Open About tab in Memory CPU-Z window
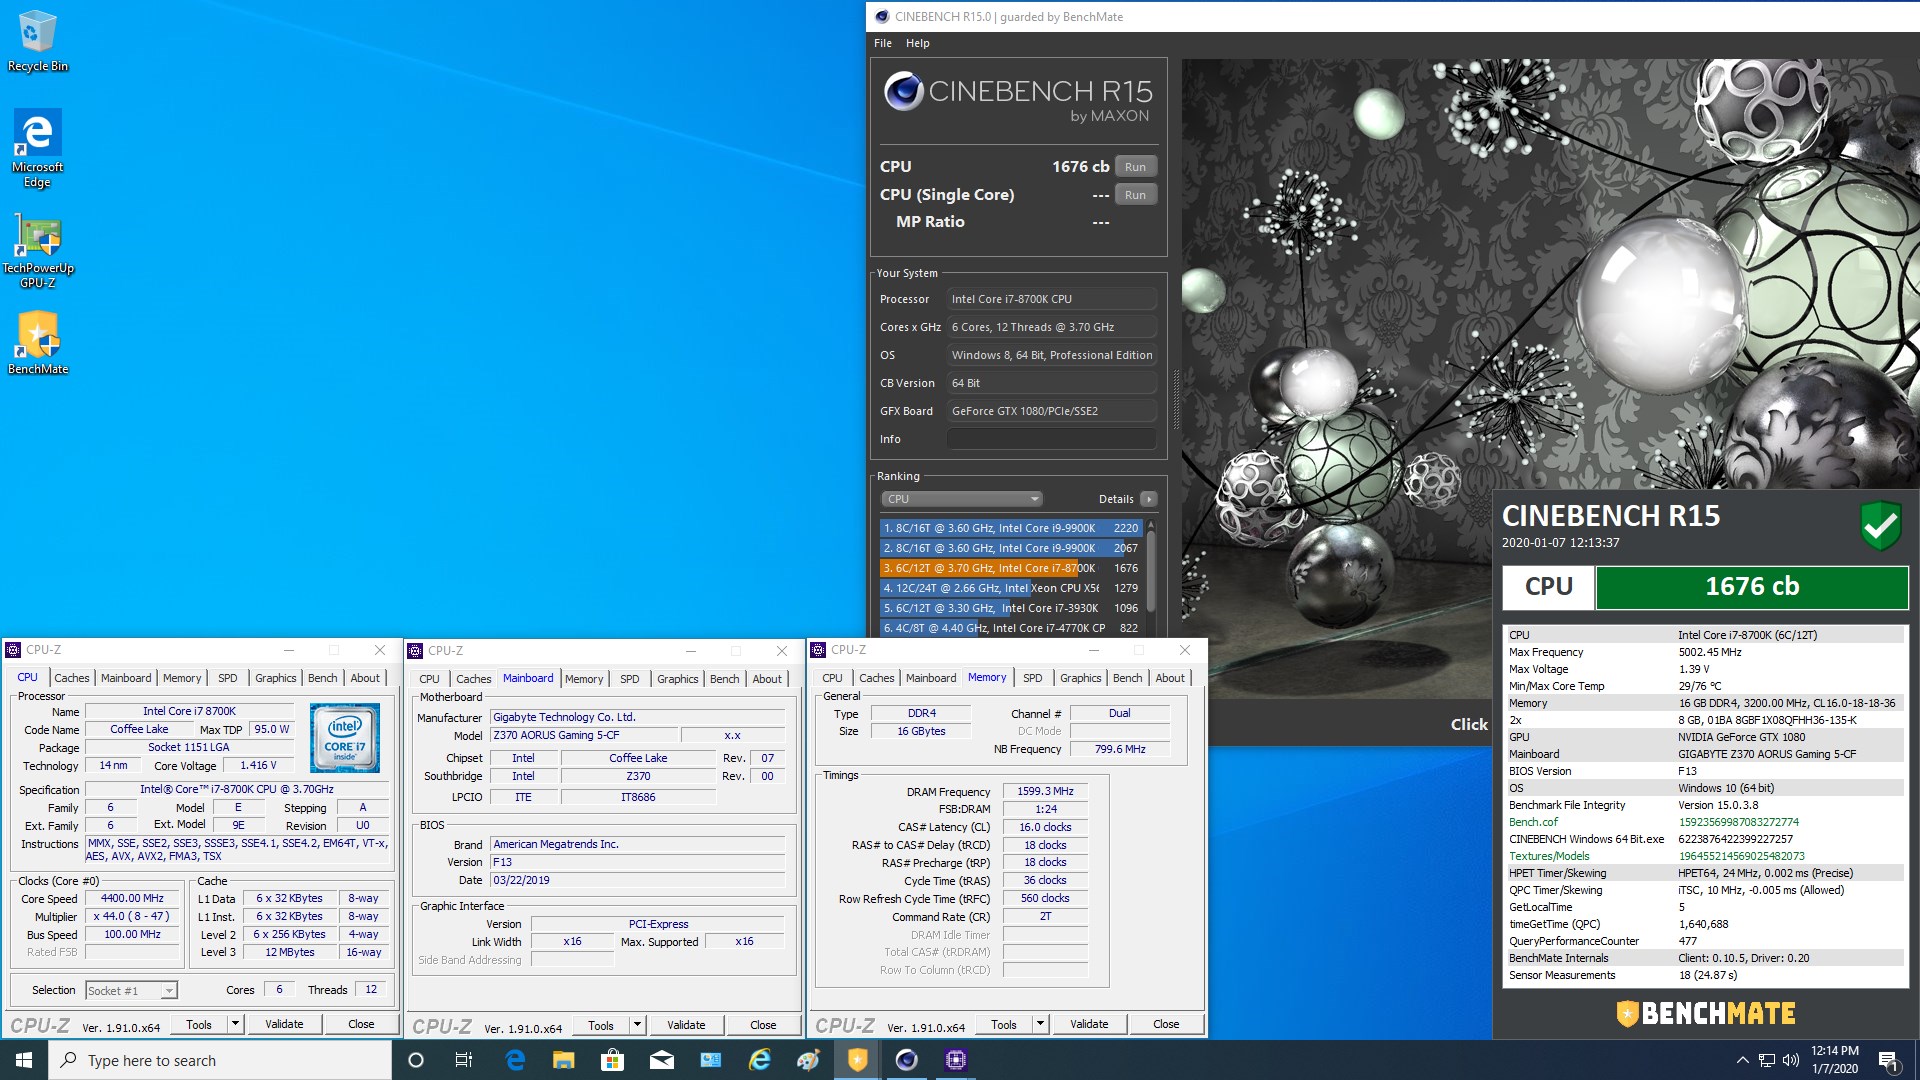The width and height of the screenshot is (1920, 1080). tap(1170, 678)
